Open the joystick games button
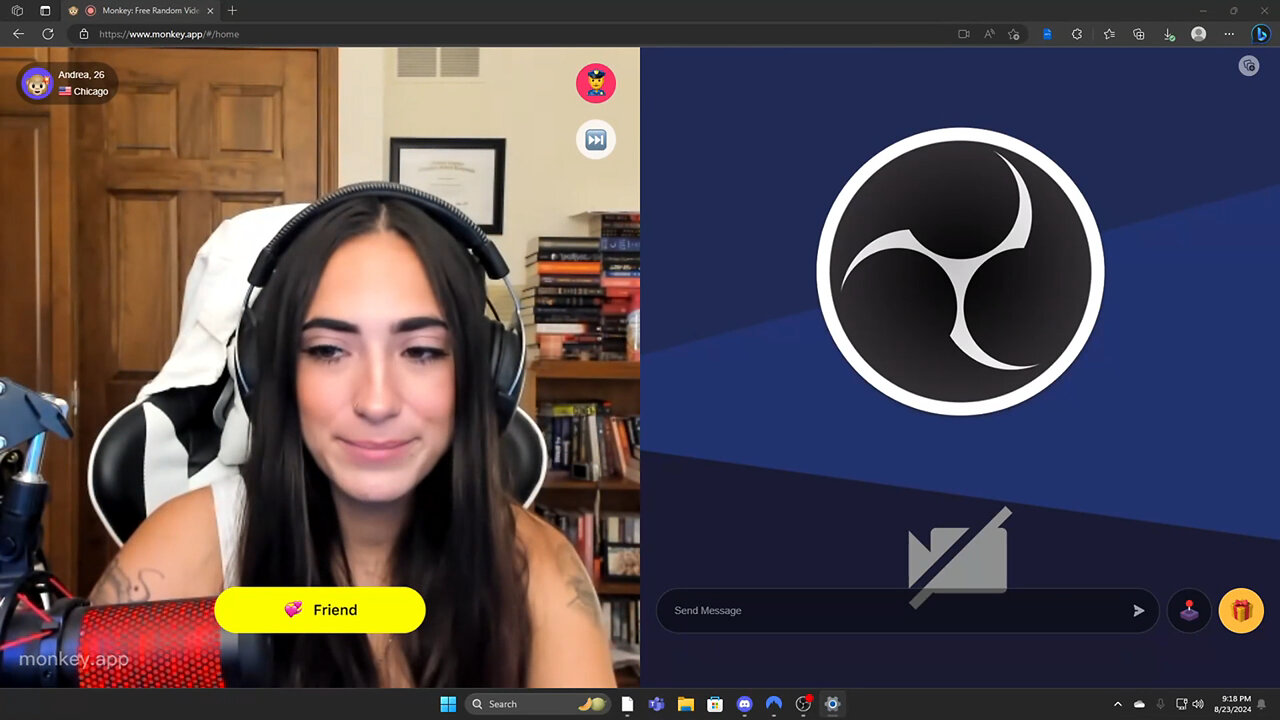The image size is (1280, 720). 1189,611
